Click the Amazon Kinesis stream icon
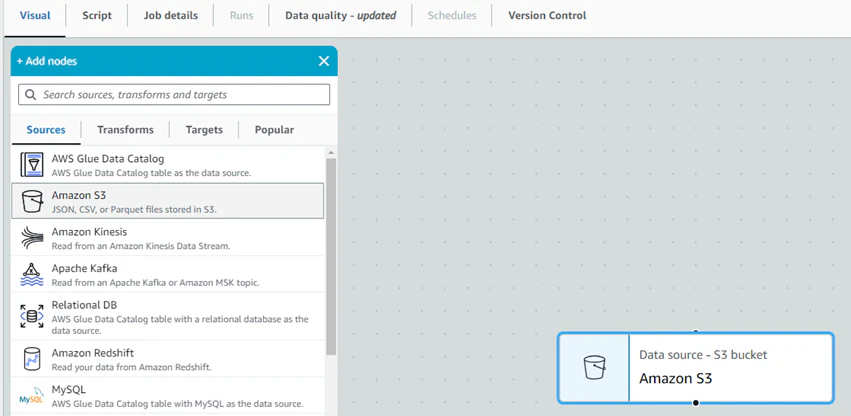The image size is (851, 416). [31, 238]
